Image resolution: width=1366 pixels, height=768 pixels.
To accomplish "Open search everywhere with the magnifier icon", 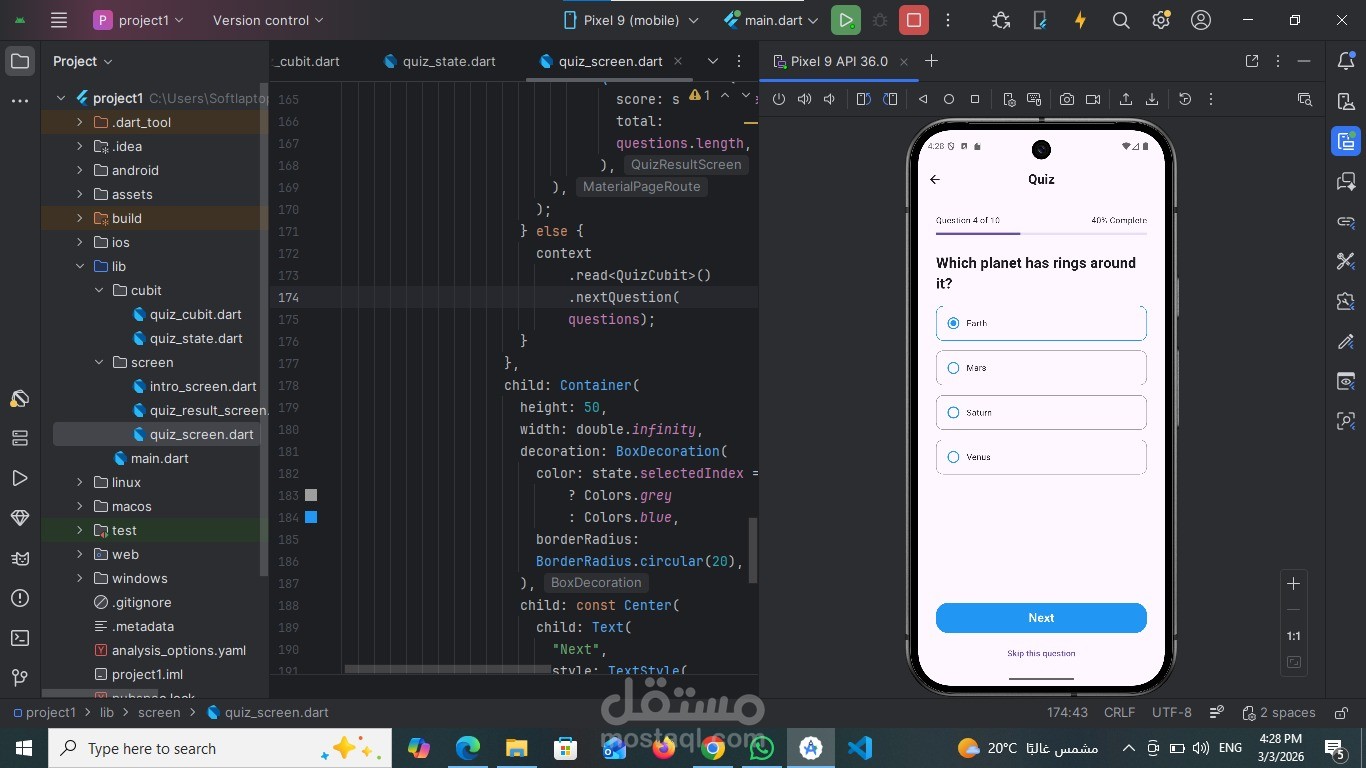I will [x=1120, y=20].
